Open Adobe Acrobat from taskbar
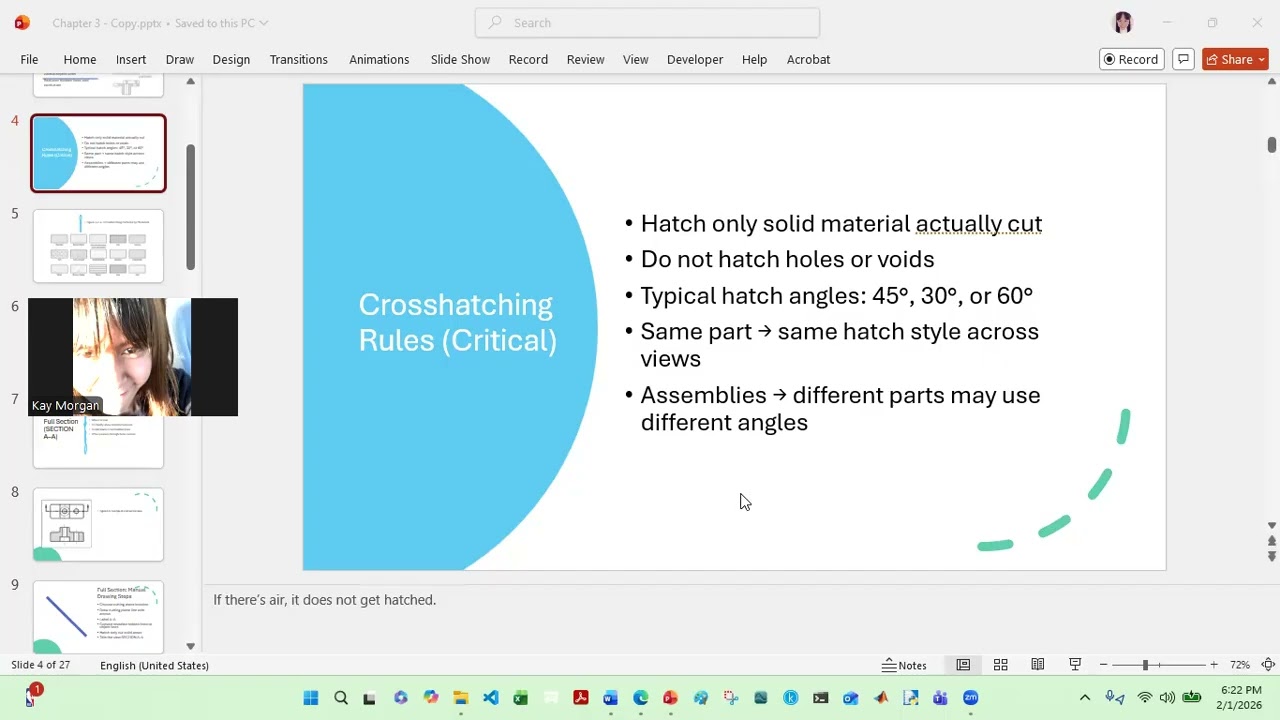The width and height of the screenshot is (1280, 720). [581, 698]
